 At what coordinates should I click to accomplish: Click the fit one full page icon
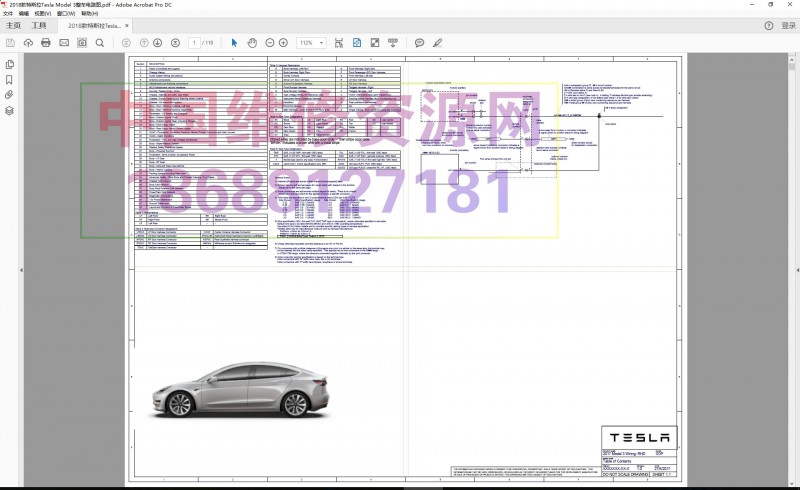357,43
